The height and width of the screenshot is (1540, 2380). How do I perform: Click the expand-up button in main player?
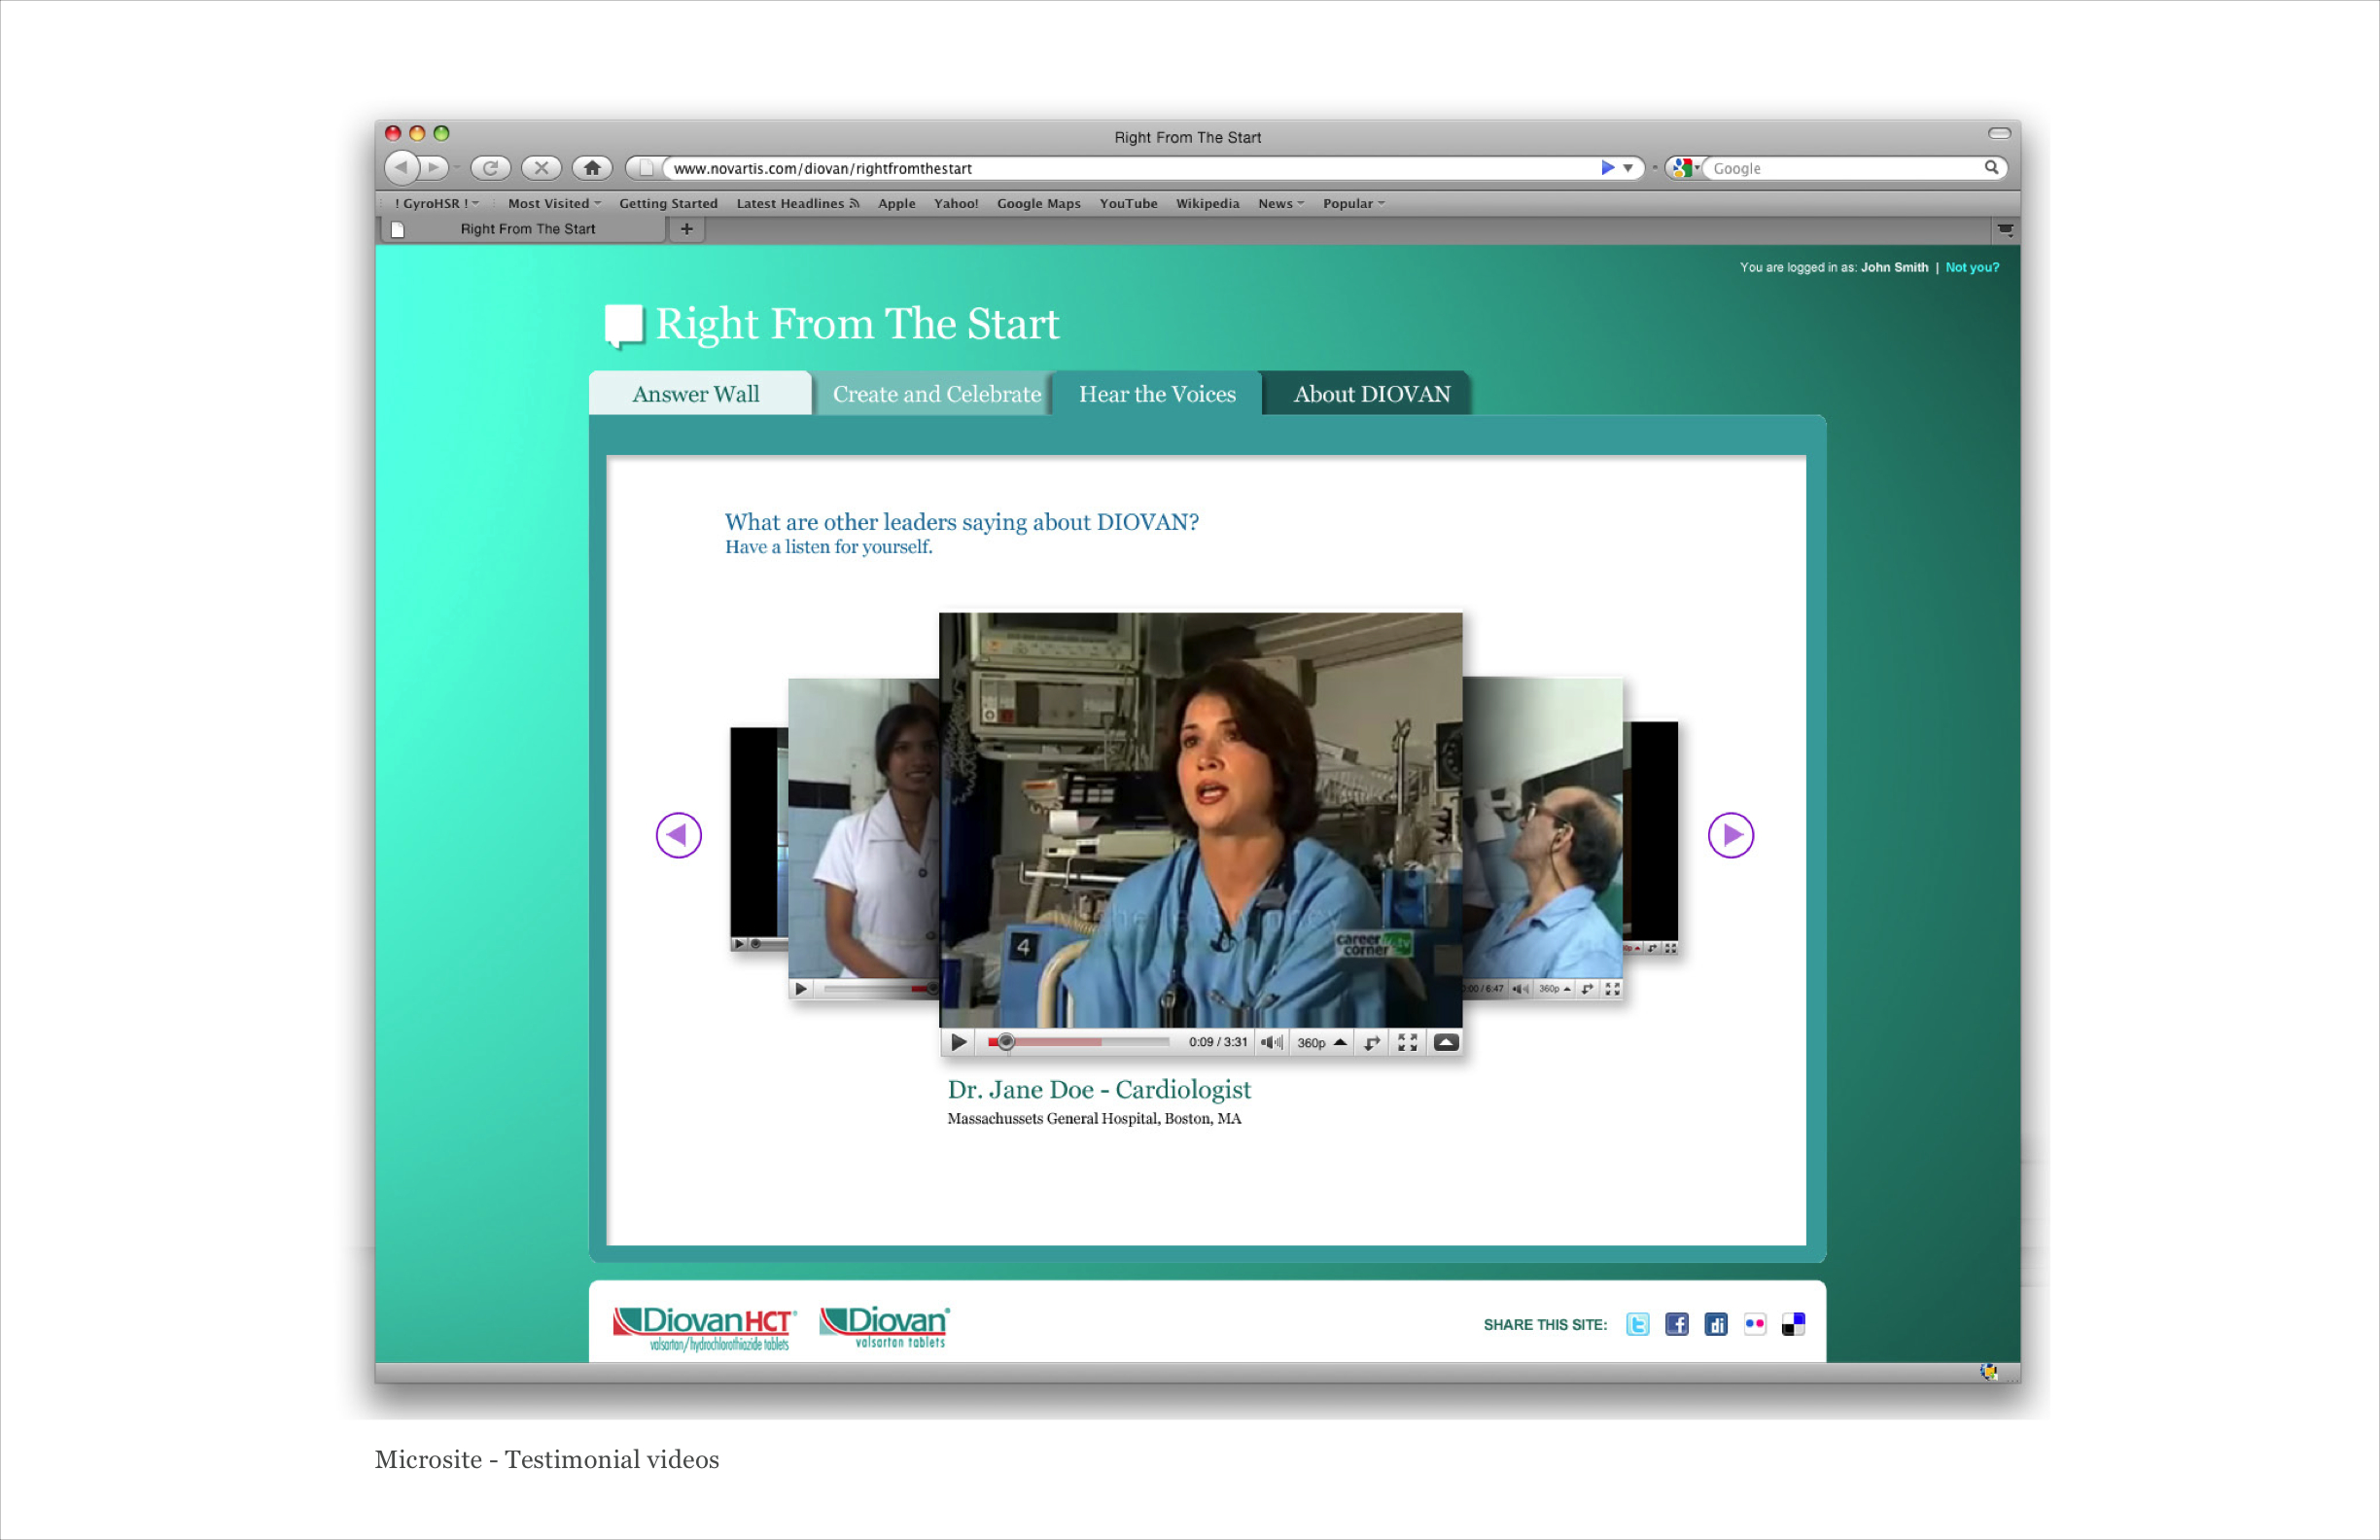pyautogui.click(x=1446, y=1042)
